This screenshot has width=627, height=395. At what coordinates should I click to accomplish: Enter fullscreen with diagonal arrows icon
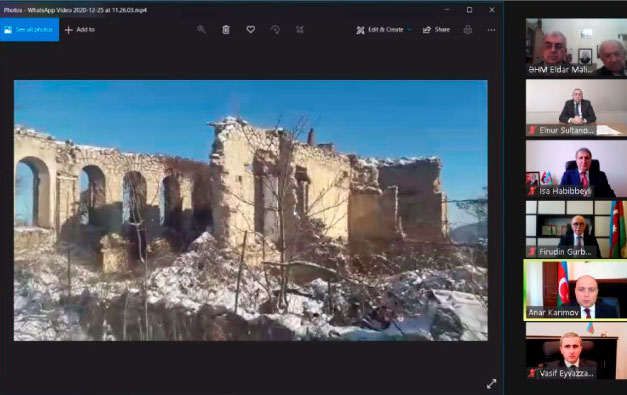pos(491,384)
